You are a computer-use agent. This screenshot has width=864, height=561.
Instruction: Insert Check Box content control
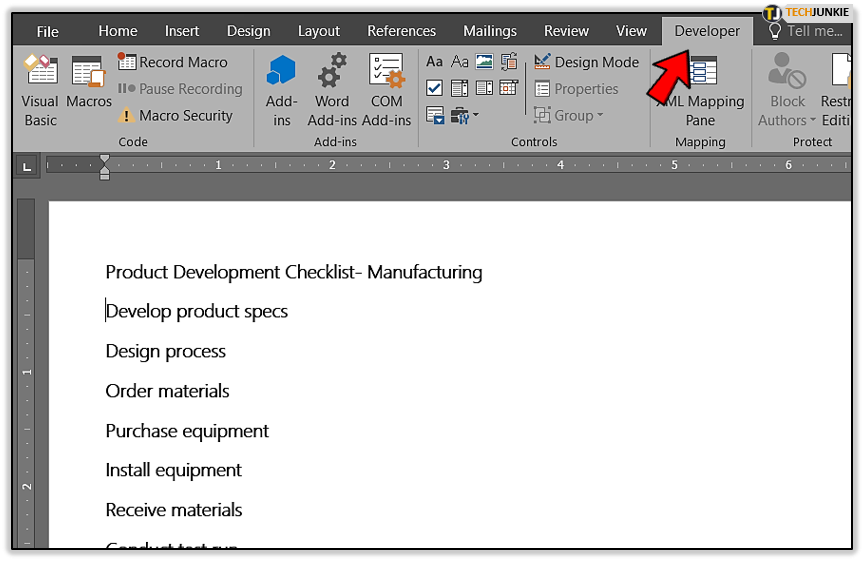434,88
